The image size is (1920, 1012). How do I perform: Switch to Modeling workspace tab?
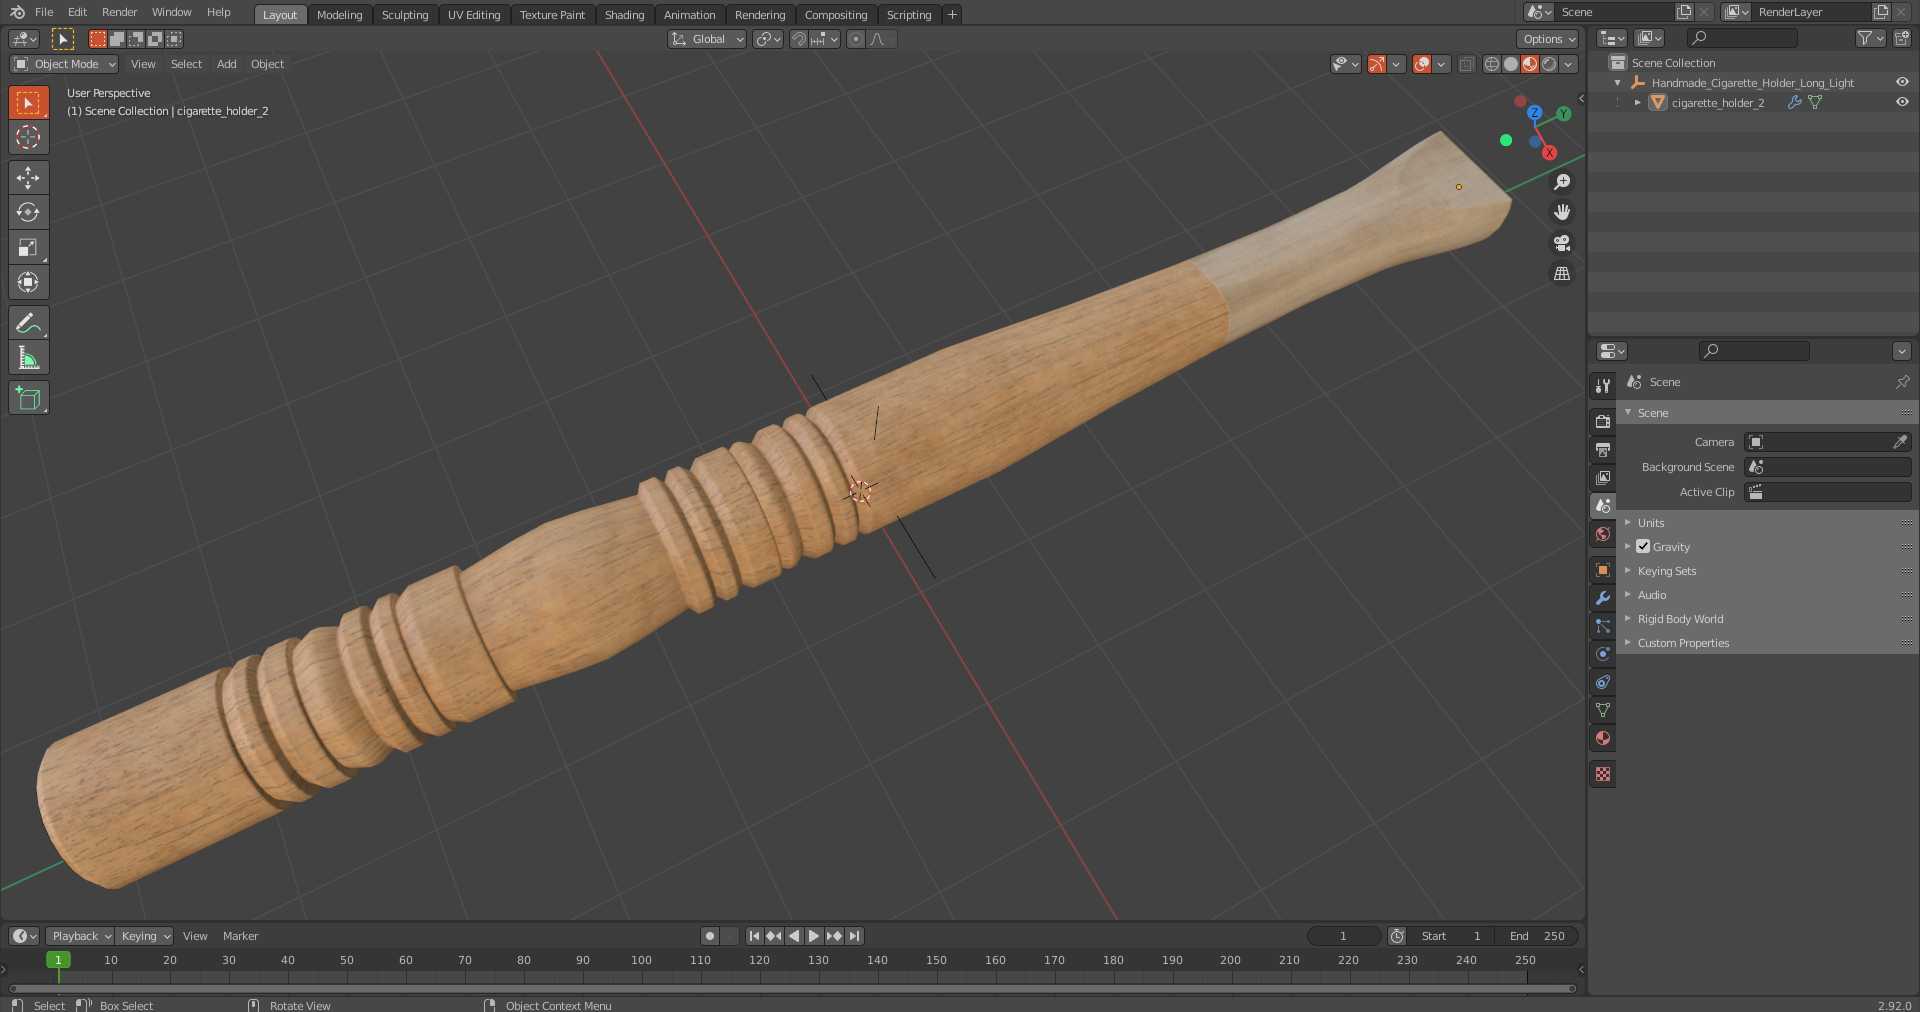[x=339, y=14]
